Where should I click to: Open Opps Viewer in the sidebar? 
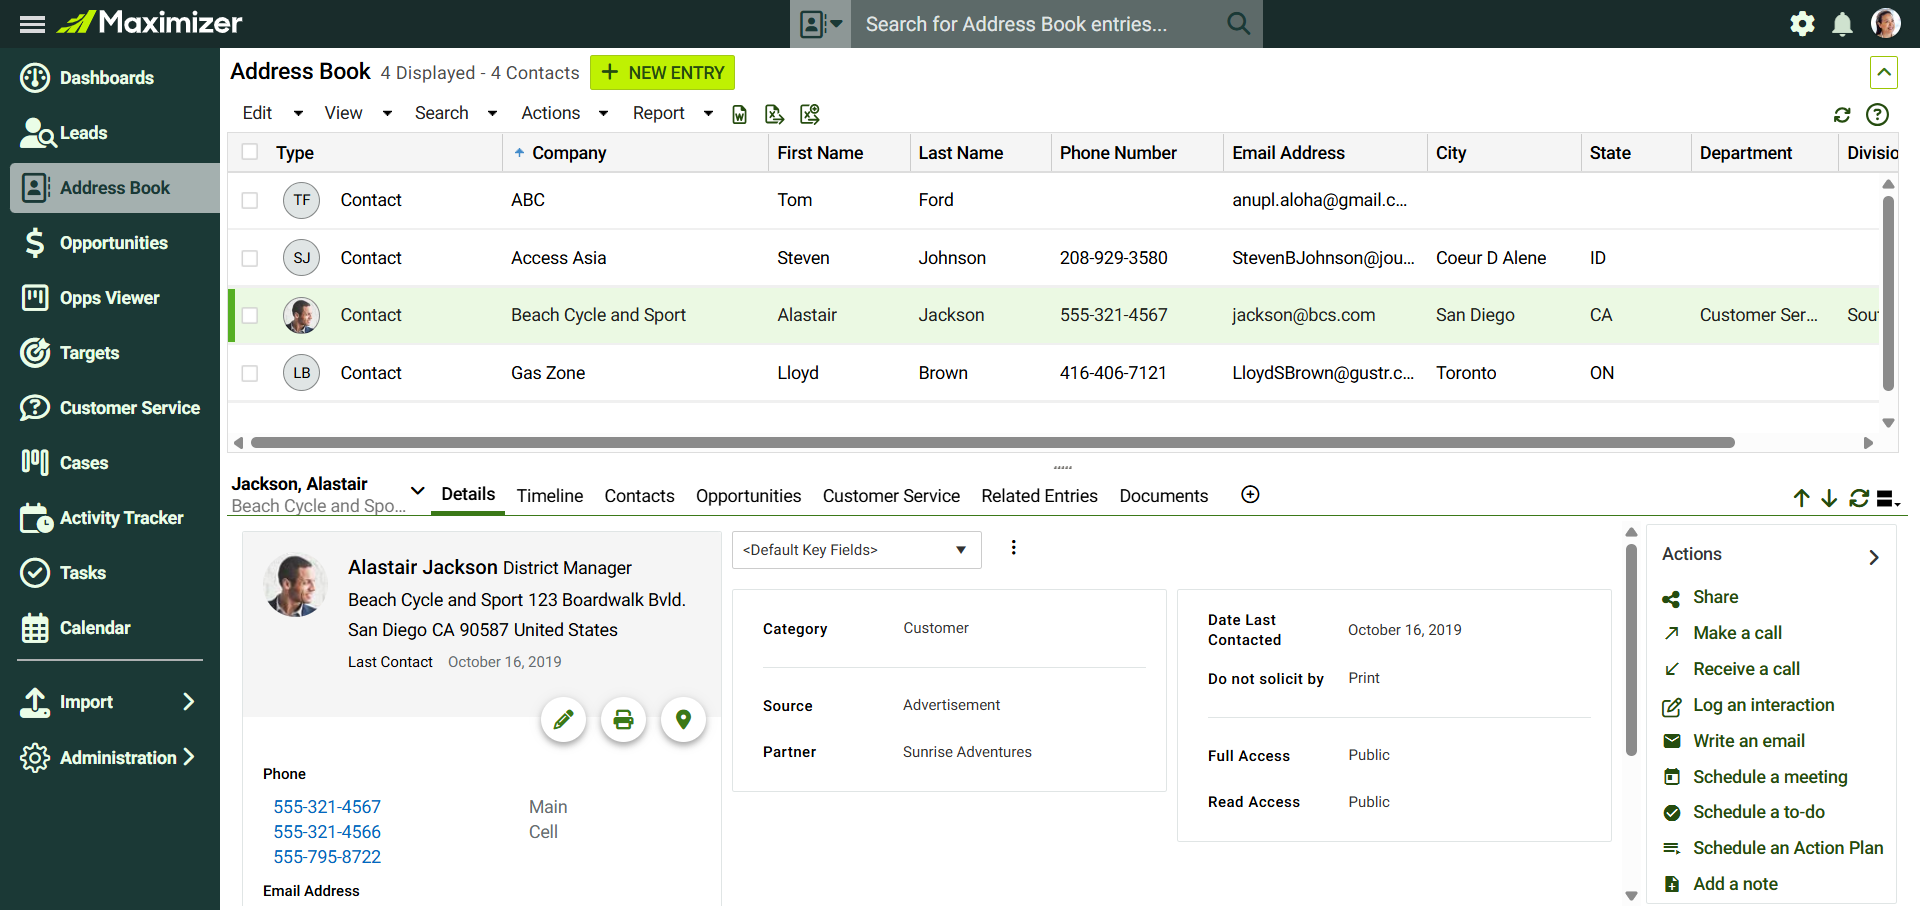(x=110, y=298)
